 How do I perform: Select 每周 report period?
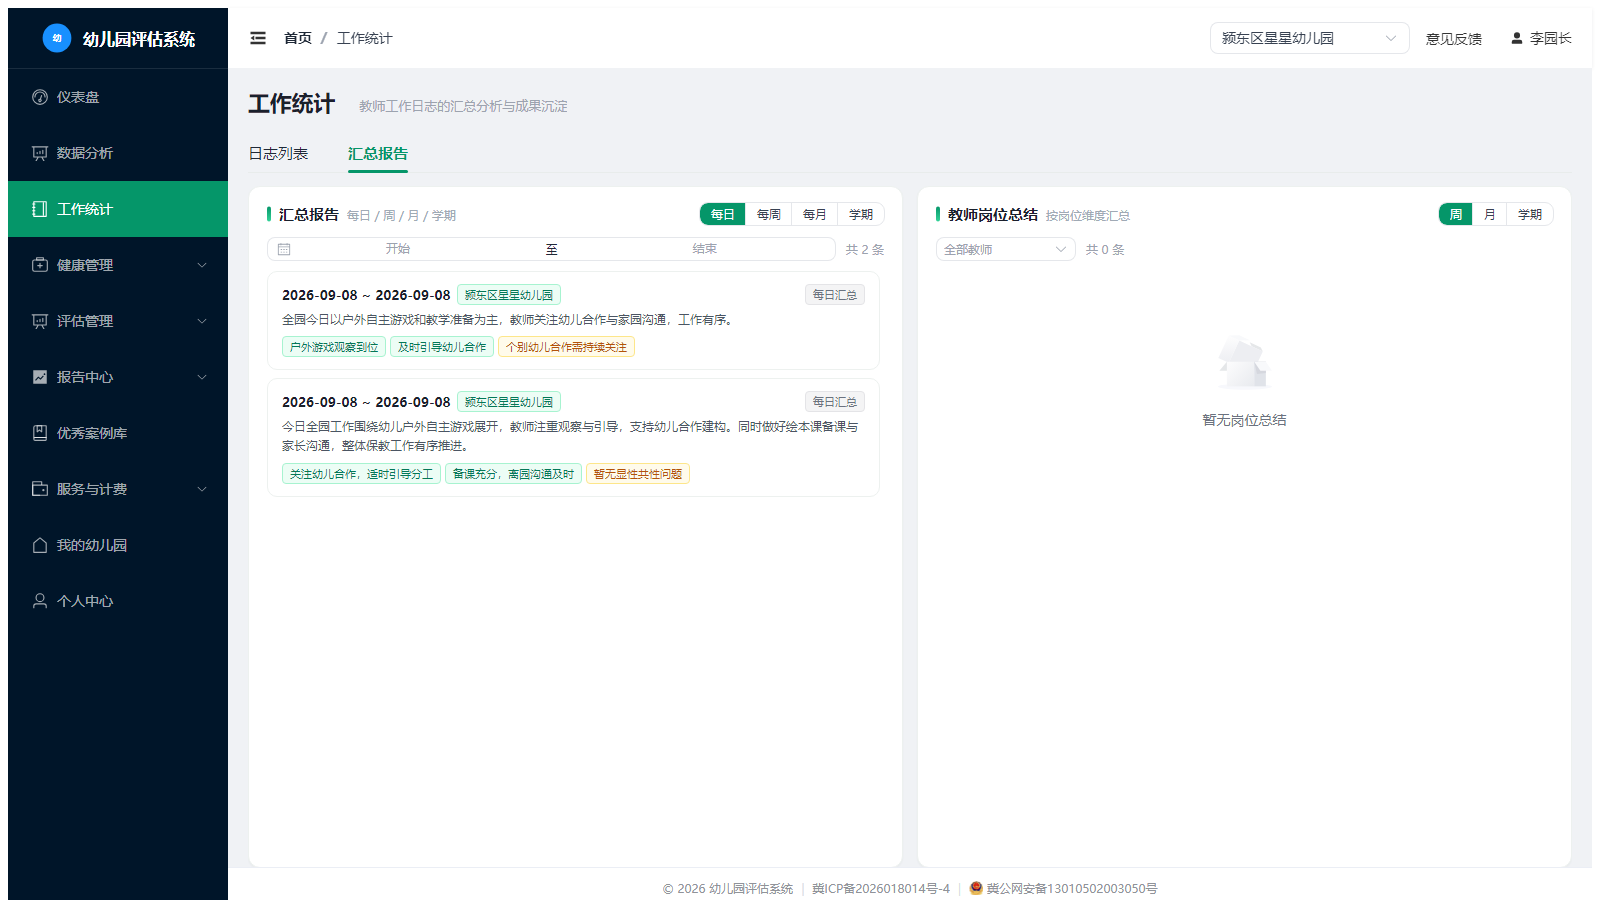coord(769,214)
